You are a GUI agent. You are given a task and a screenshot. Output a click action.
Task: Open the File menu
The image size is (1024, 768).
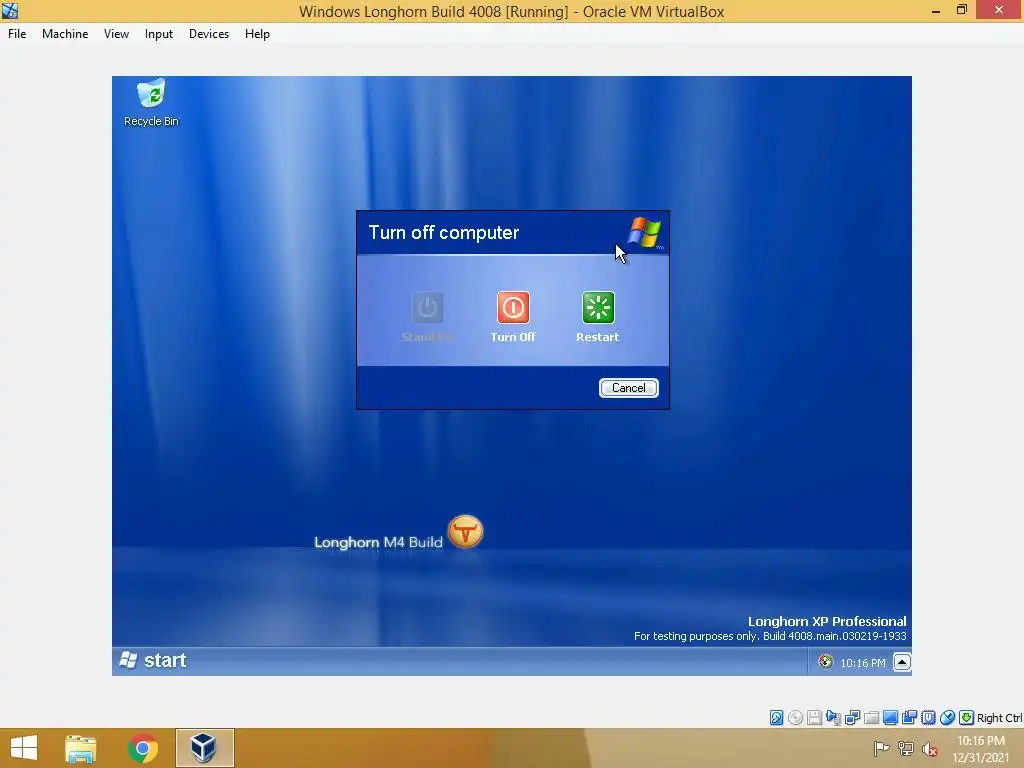tap(17, 34)
